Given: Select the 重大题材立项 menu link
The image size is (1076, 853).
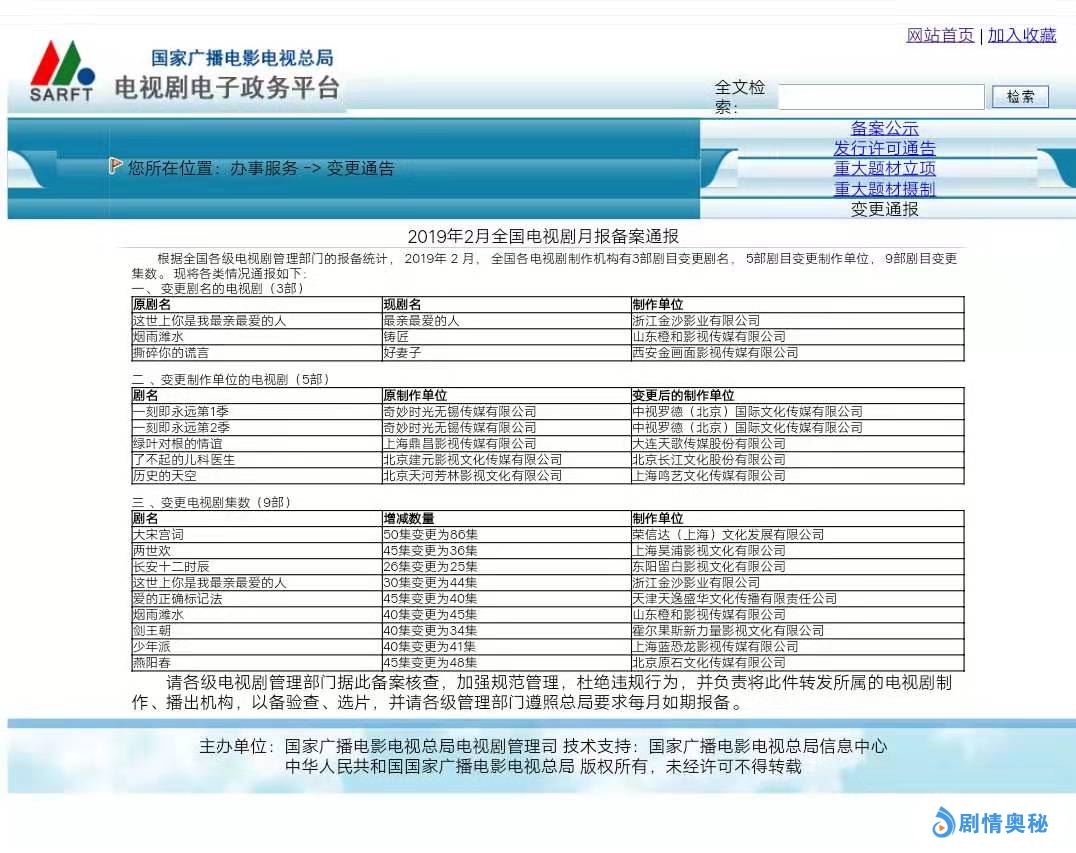Looking at the screenshot, I should (884, 168).
